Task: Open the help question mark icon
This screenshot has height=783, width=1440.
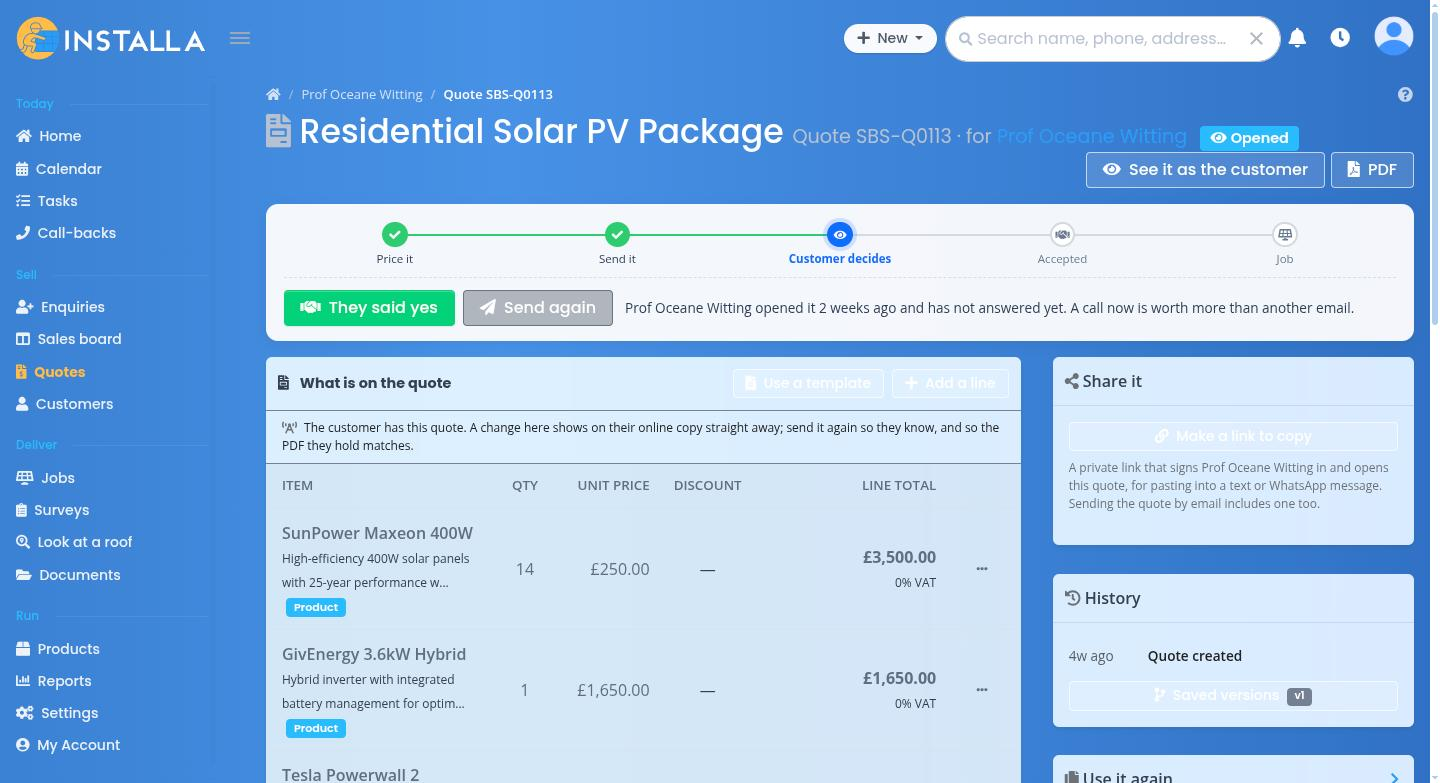Action: coord(1405,94)
